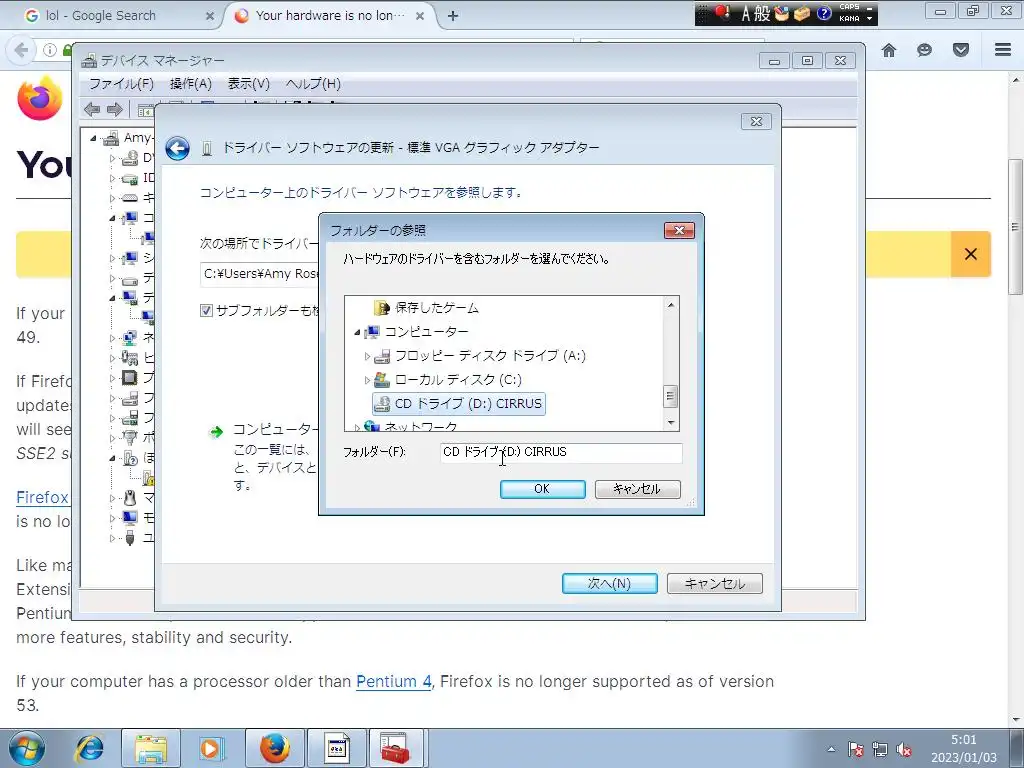This screenshot has height=768, width=1024.
Task: Click IME conversion mode 般 button
Action: coord(762,14)
